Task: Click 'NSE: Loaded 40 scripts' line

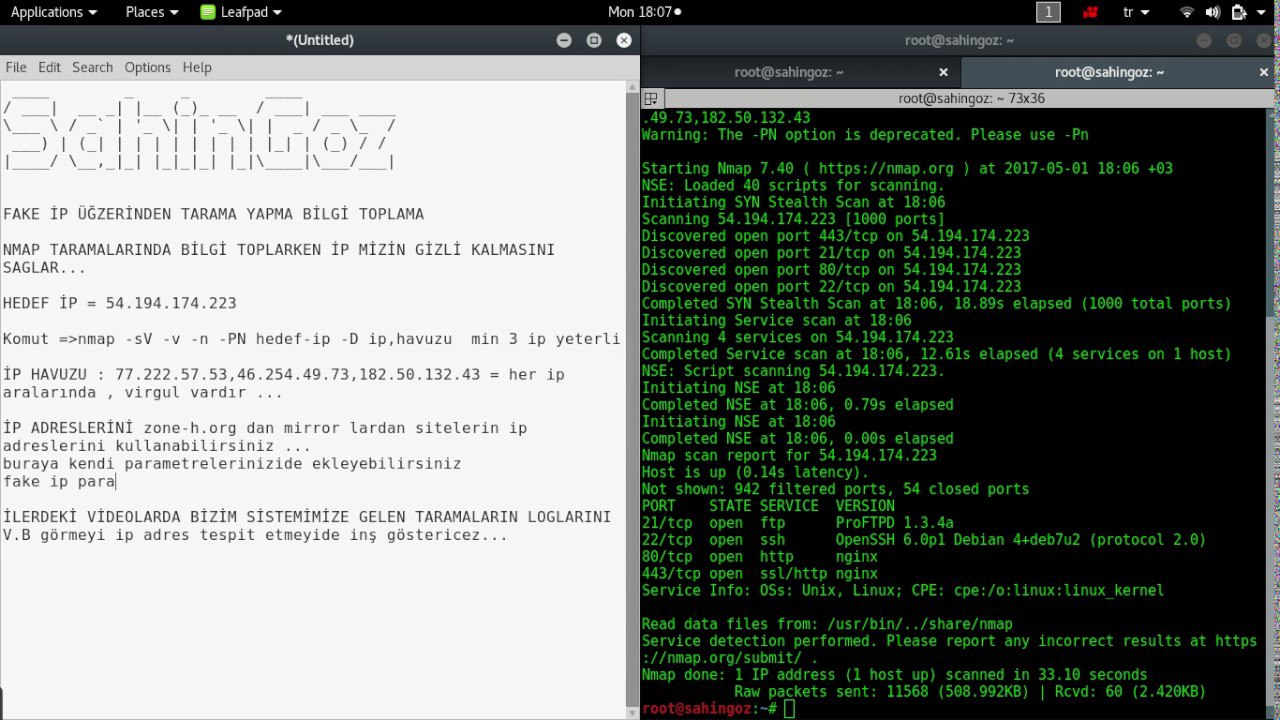Action: (x=793, y=185)
